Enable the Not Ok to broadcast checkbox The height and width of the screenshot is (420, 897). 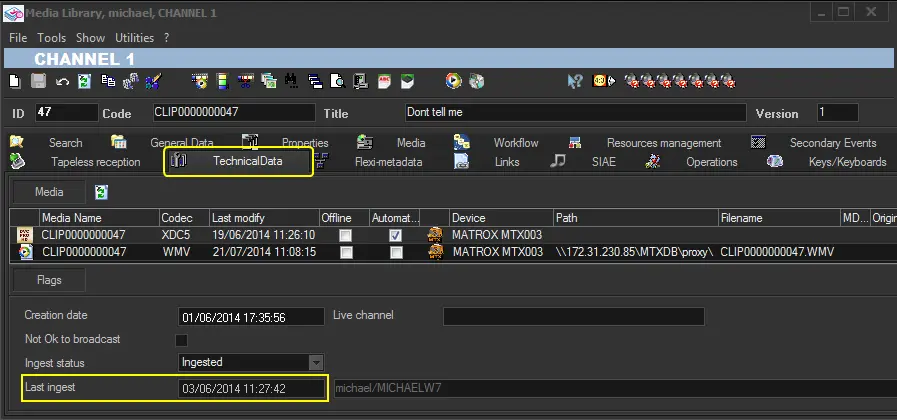pos(182,340)
